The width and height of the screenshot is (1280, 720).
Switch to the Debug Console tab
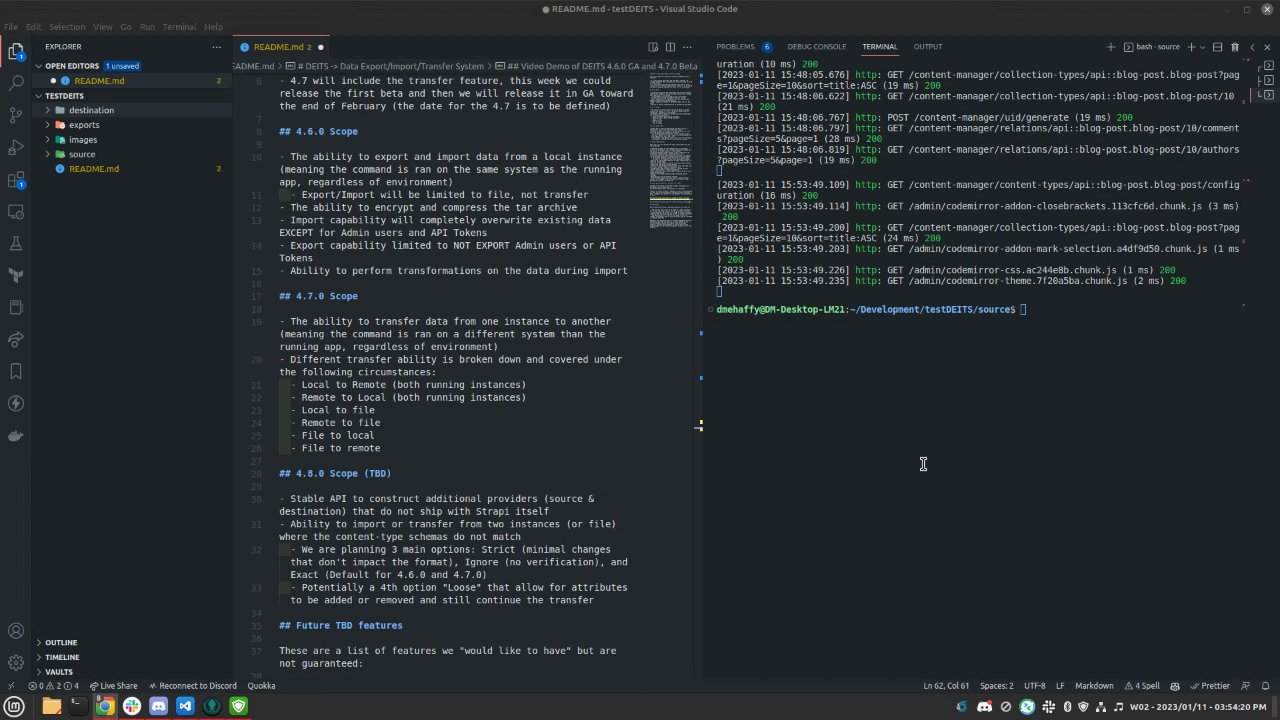[816, 47]
